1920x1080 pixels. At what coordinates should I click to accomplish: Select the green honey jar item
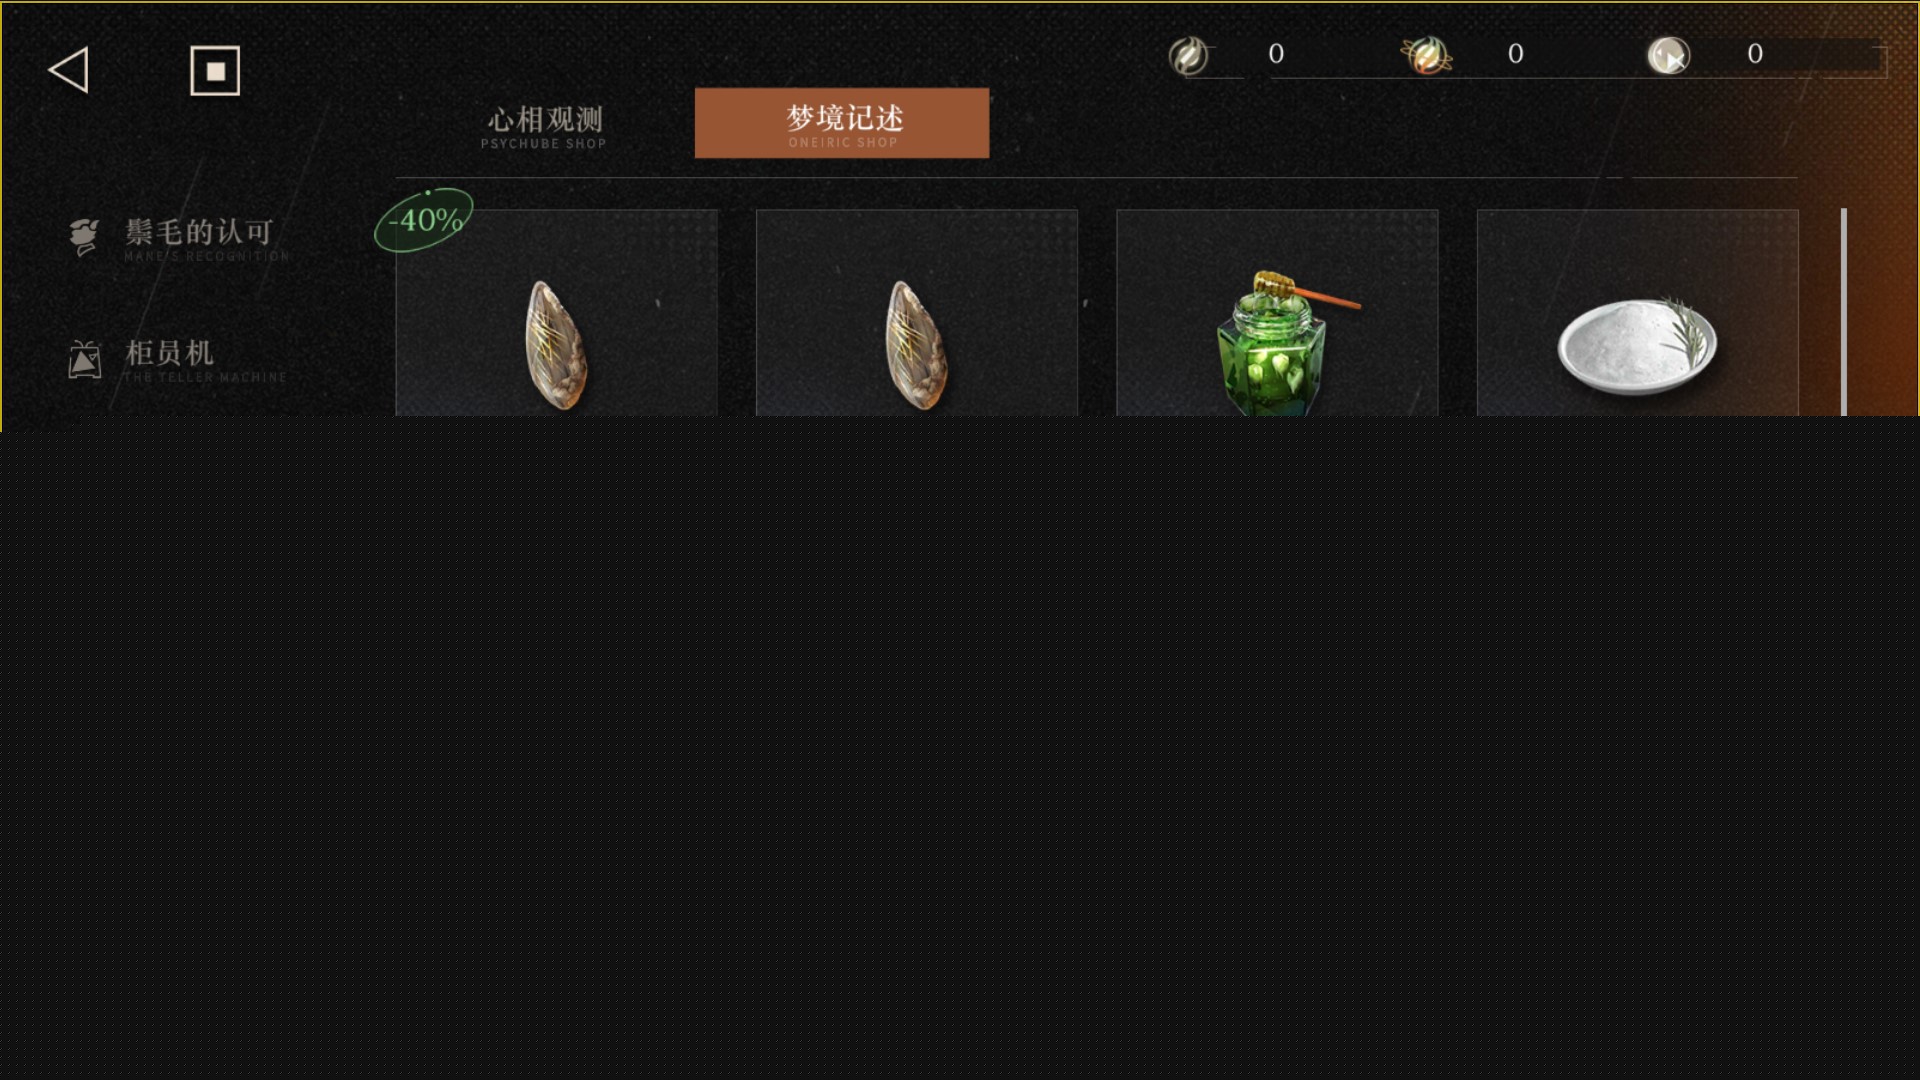(x=1277, y=312)
